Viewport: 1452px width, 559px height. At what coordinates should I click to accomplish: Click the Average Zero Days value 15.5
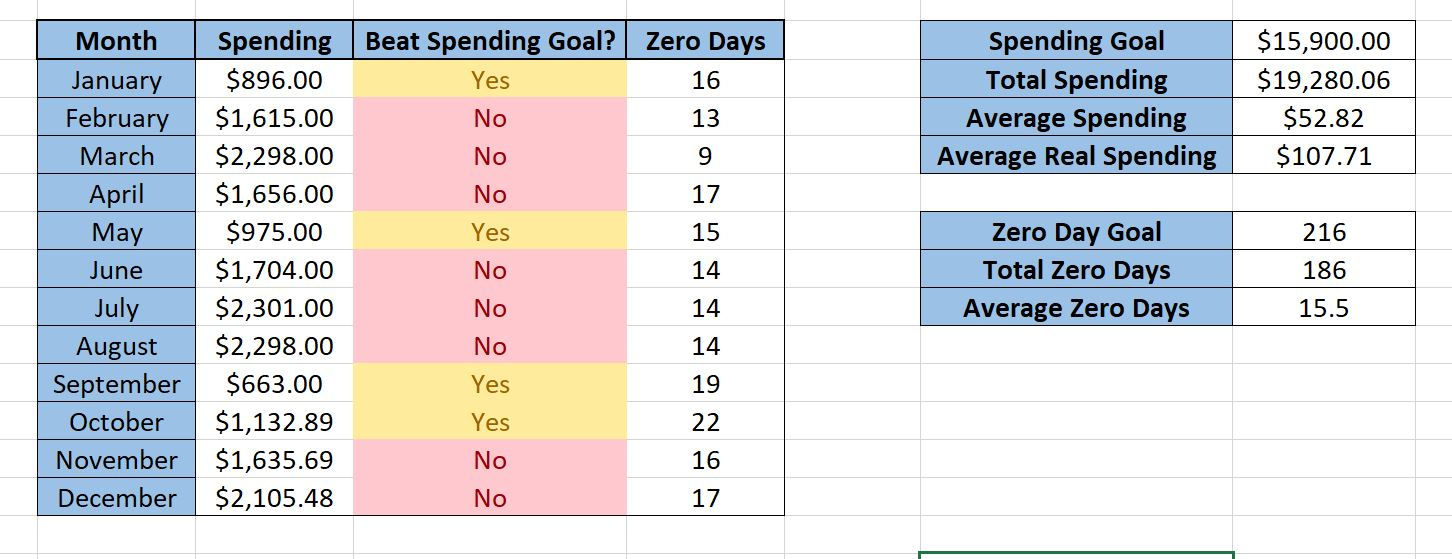(x=1323, y=308)
